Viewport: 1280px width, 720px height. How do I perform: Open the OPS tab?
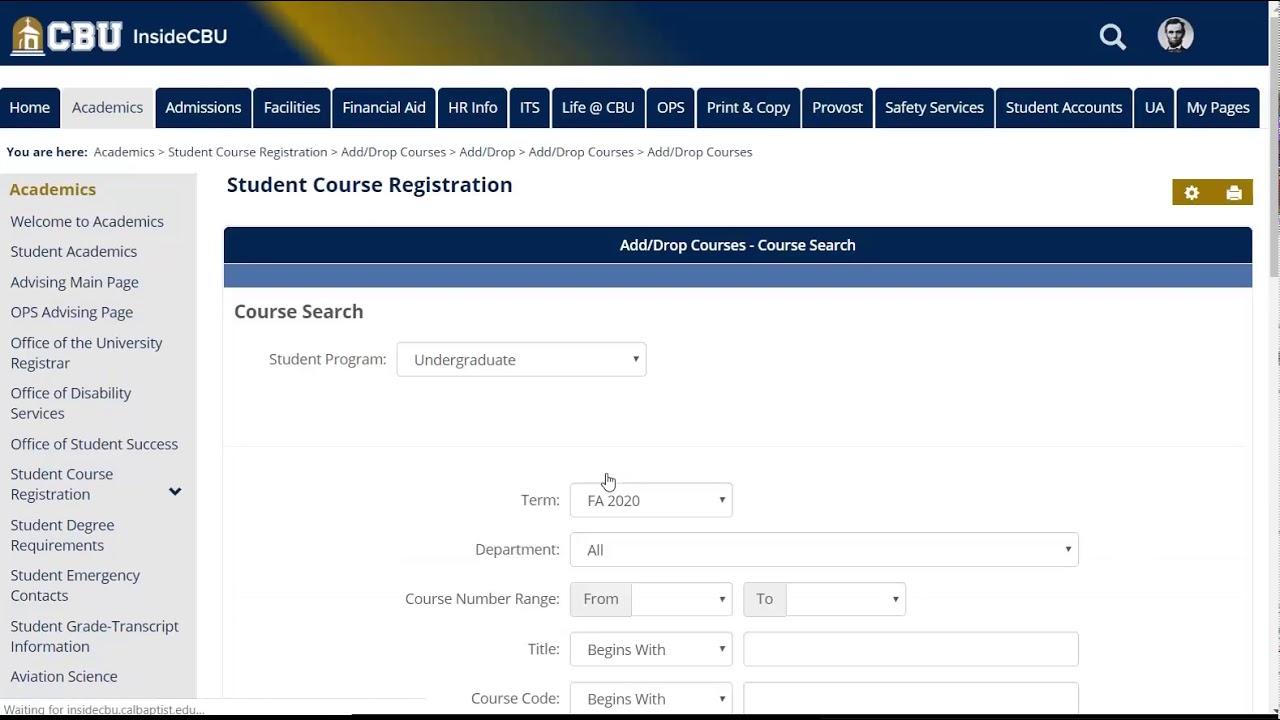[x=671, y=108]
